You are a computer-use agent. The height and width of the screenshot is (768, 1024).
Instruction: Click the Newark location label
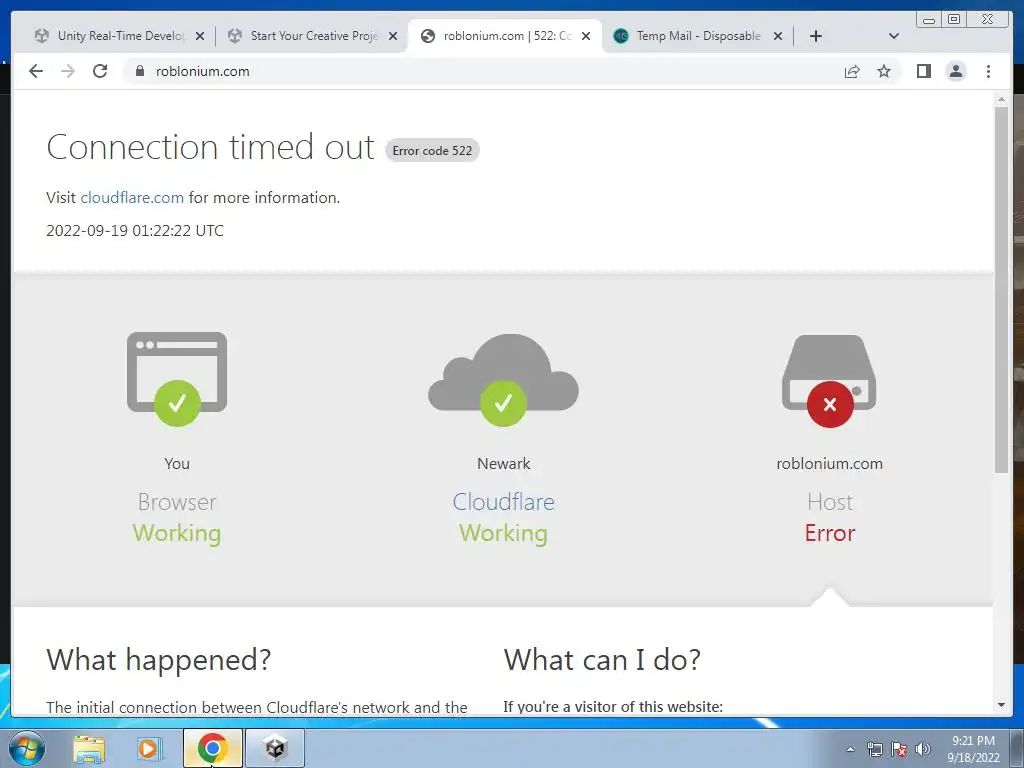pos(504,464)
